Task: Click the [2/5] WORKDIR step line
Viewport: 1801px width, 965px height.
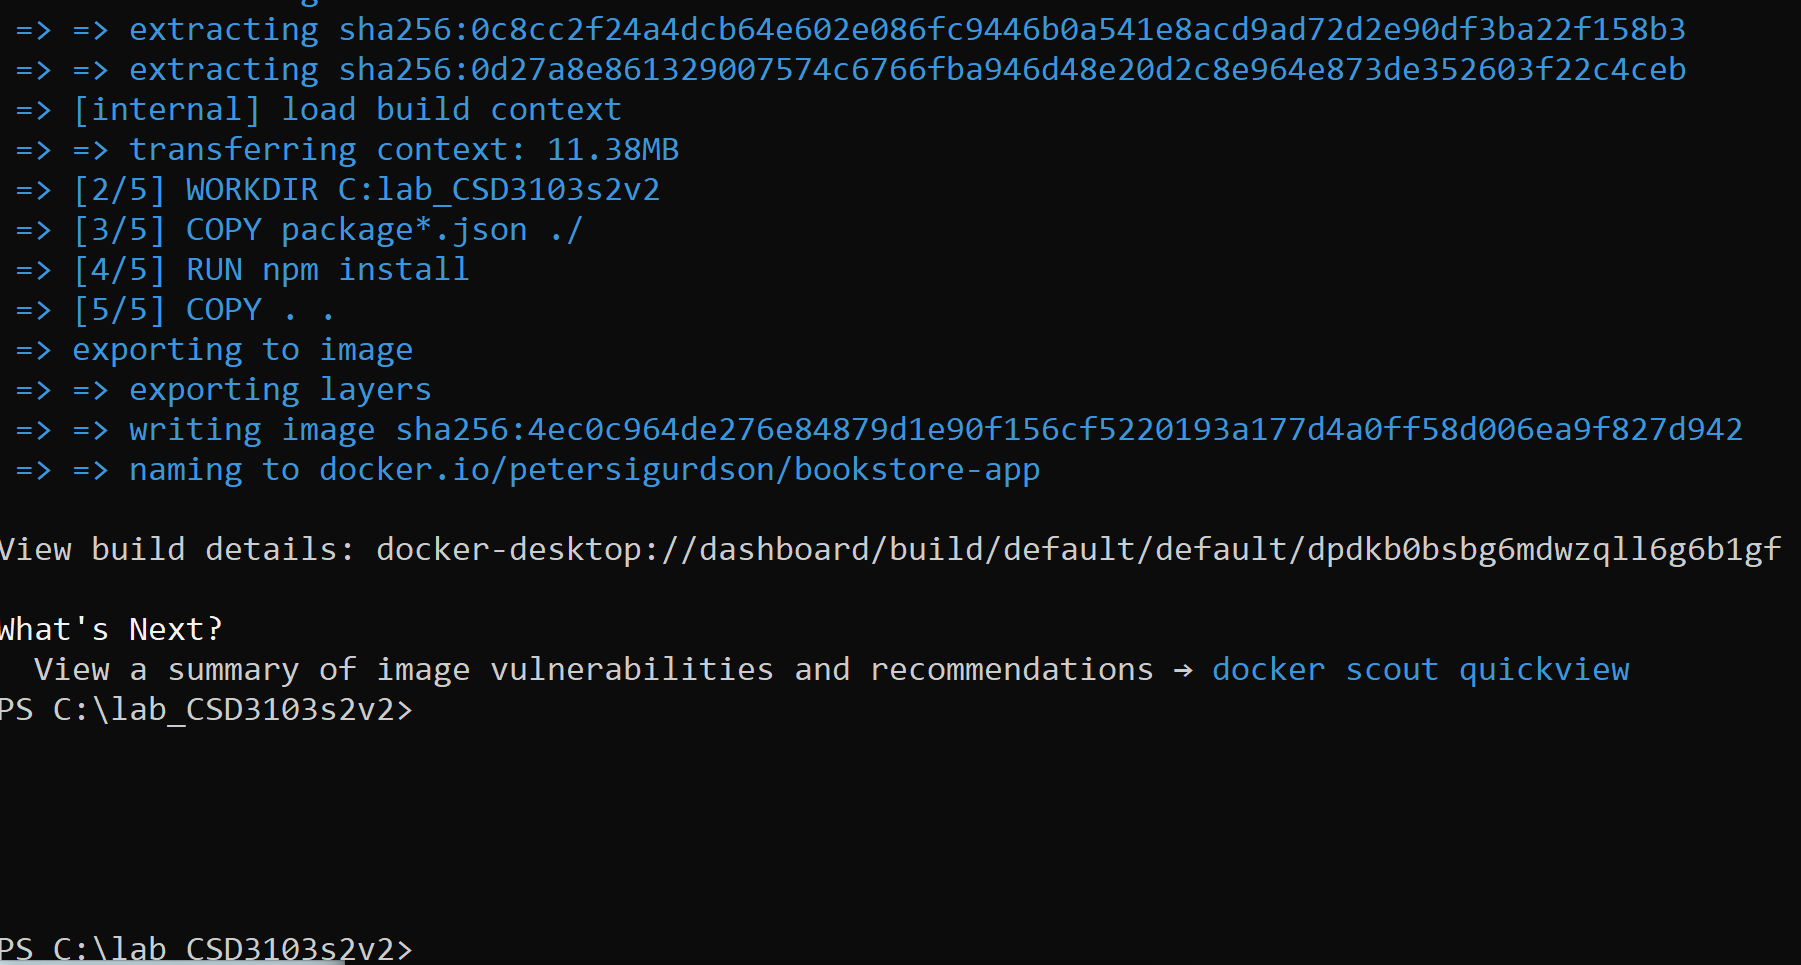Action: tap(338, 189)
